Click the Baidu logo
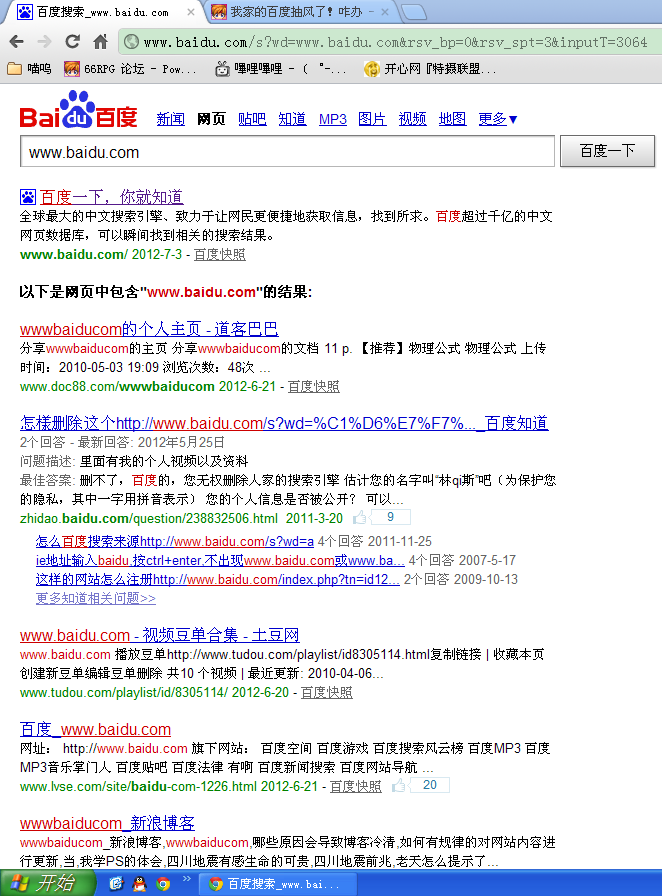The width and height of the screenshot is (662, 896). click(x=78, y=110)
